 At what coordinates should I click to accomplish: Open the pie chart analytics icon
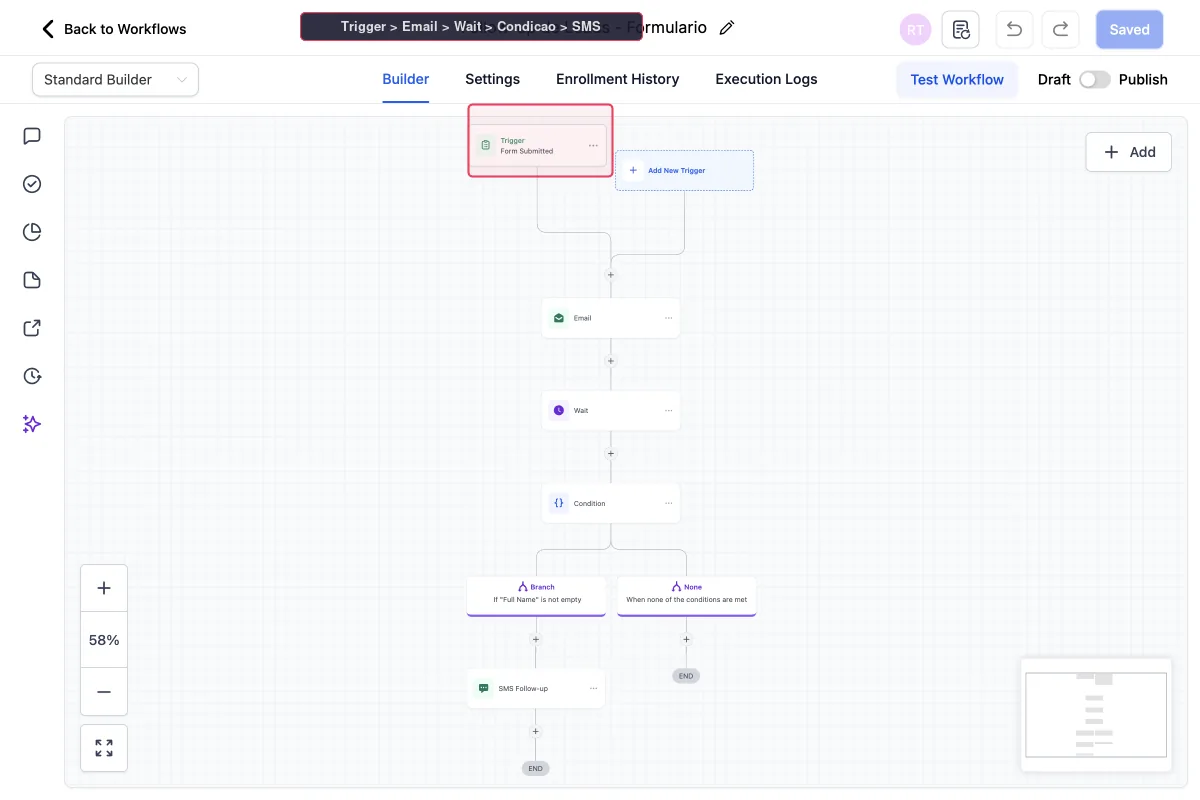point(31,231)
